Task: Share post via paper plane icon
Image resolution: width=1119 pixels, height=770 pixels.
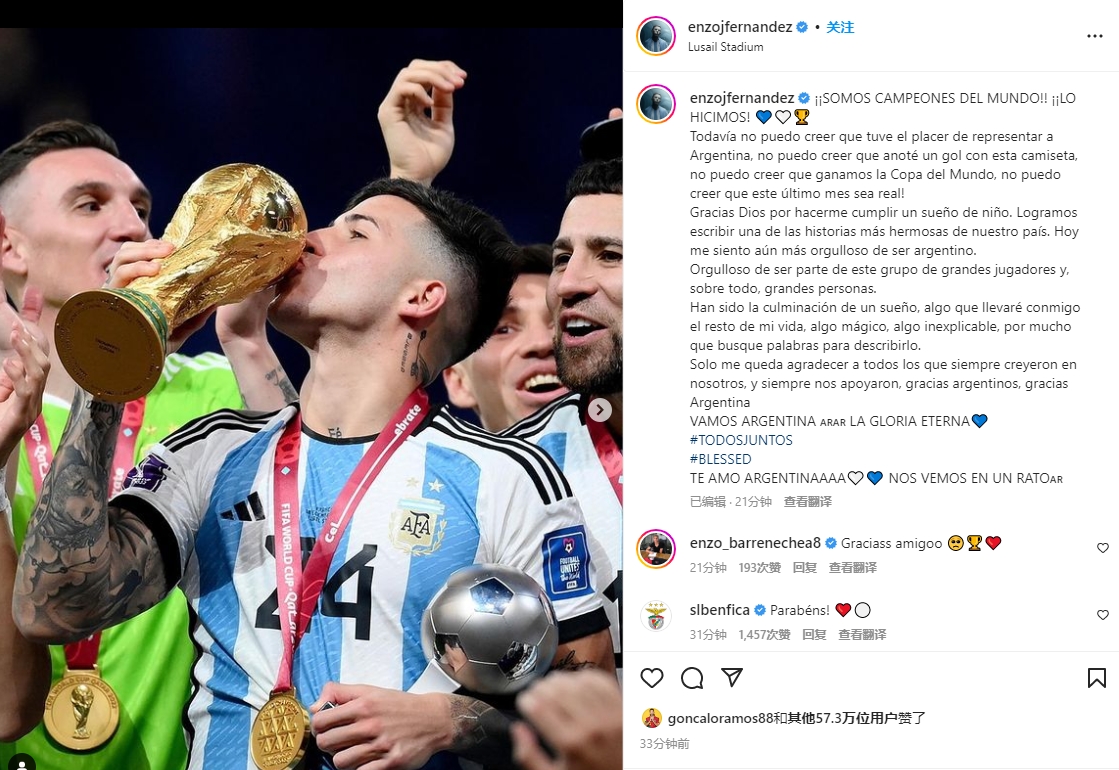Action: (x=732, y=677)
